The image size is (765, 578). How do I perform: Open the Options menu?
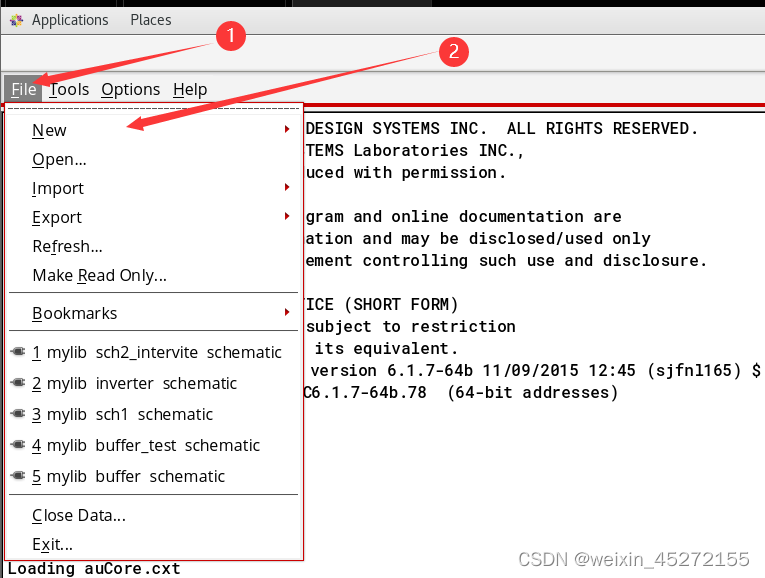[x=130, y=90]
